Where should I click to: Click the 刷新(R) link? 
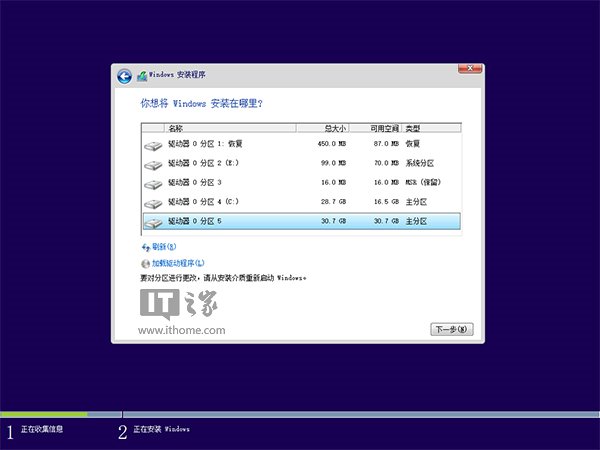pos(163,246)
